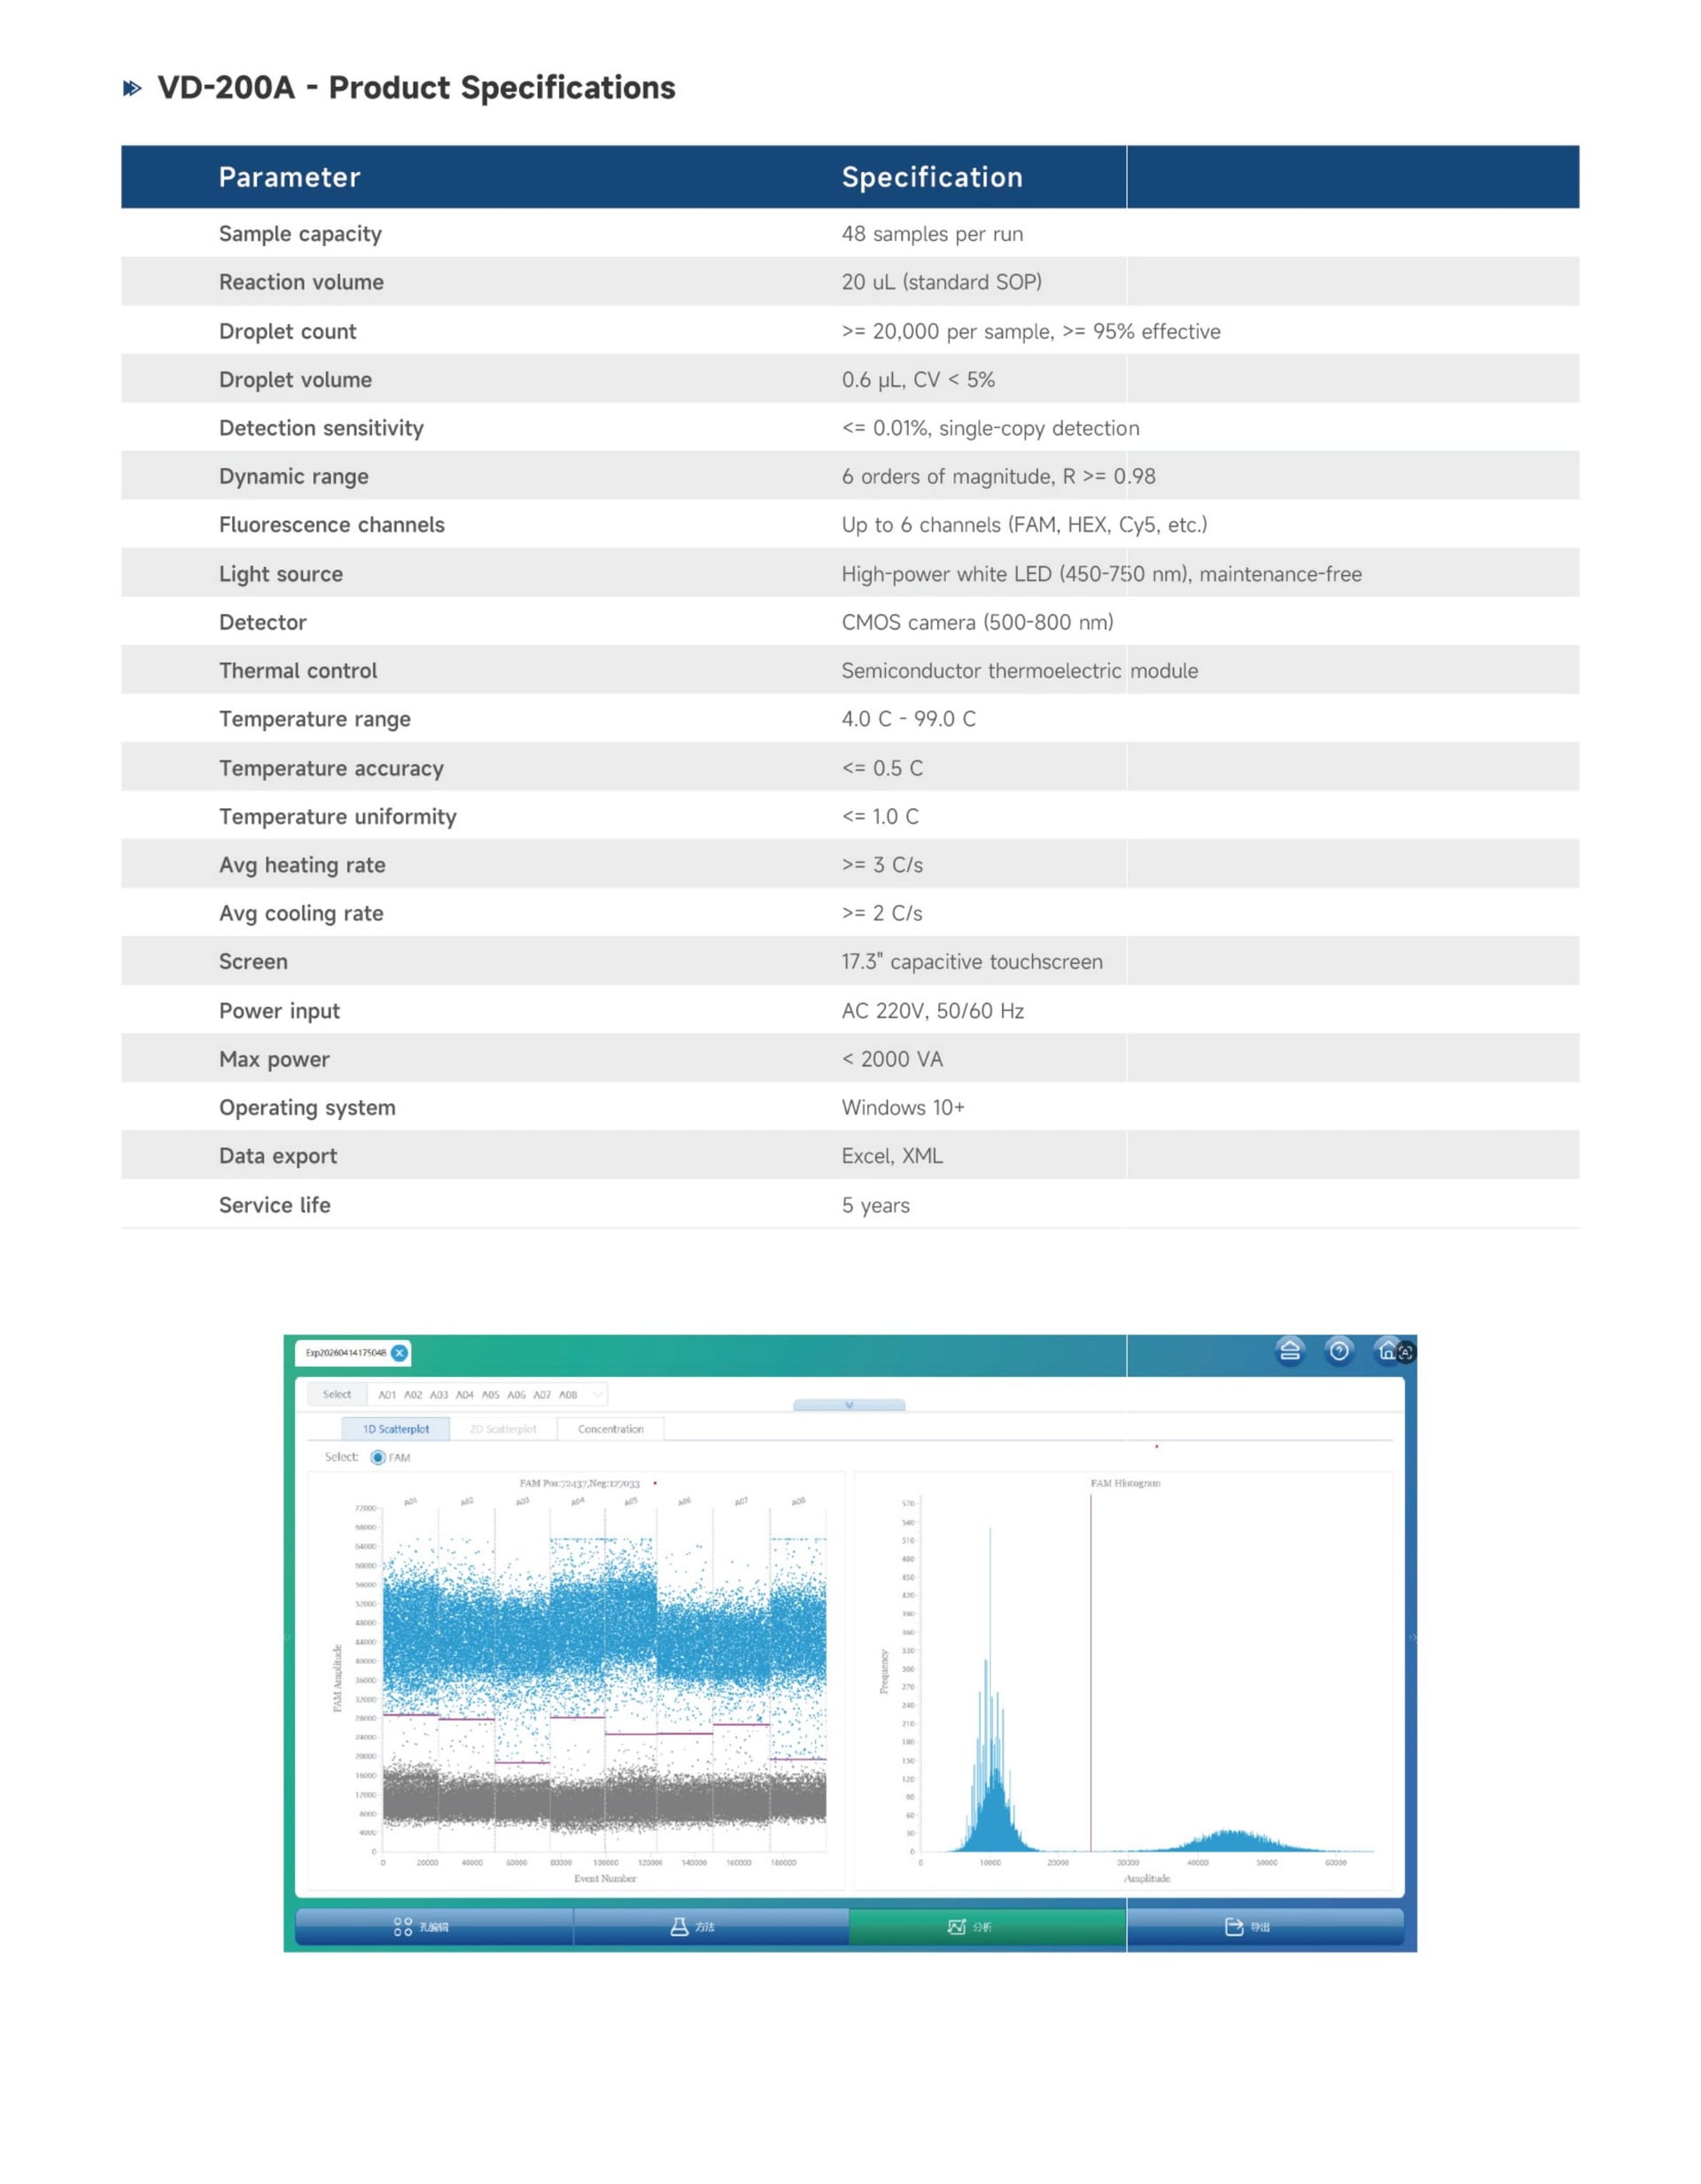Image resolution: width=1701 pixels, height=2184 pixels.
Task: Click the "48 samples per run" value
Action: [932, 233]
